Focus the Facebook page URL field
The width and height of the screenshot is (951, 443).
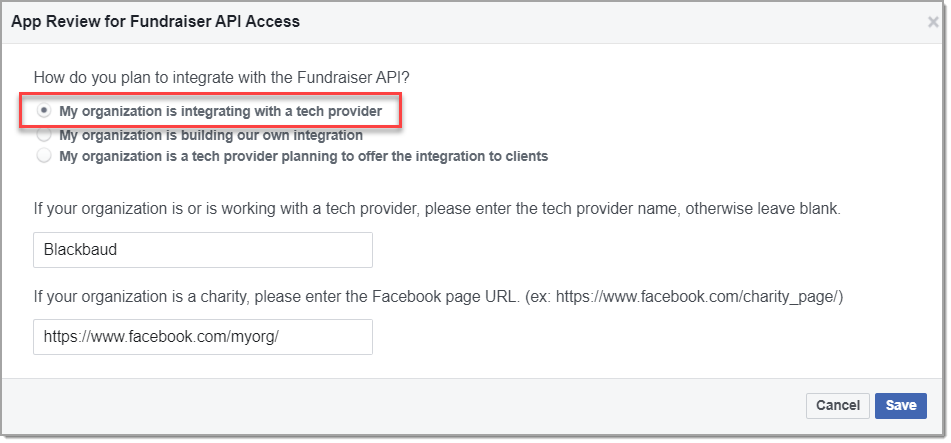tap(203, 337)
